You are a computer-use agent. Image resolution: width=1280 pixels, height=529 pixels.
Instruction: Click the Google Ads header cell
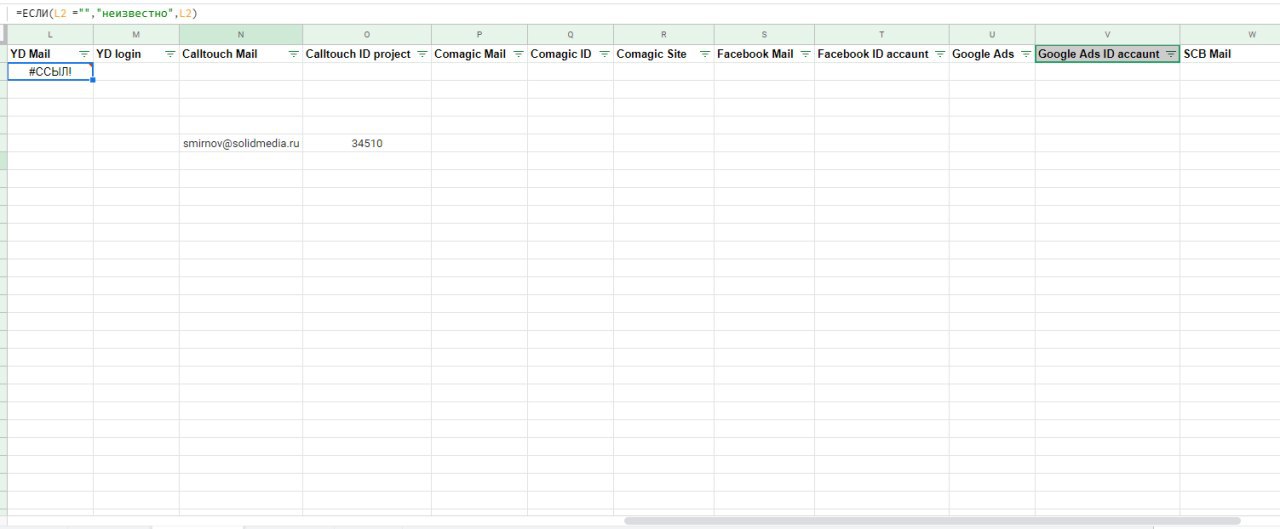tap(992, 54)
